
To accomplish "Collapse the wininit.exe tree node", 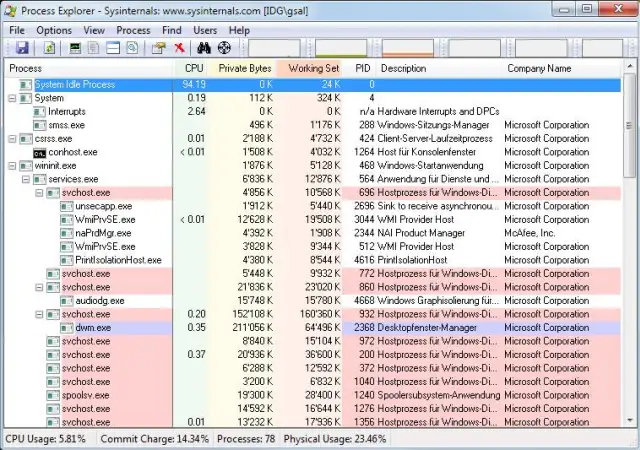I will coord(13,165).
